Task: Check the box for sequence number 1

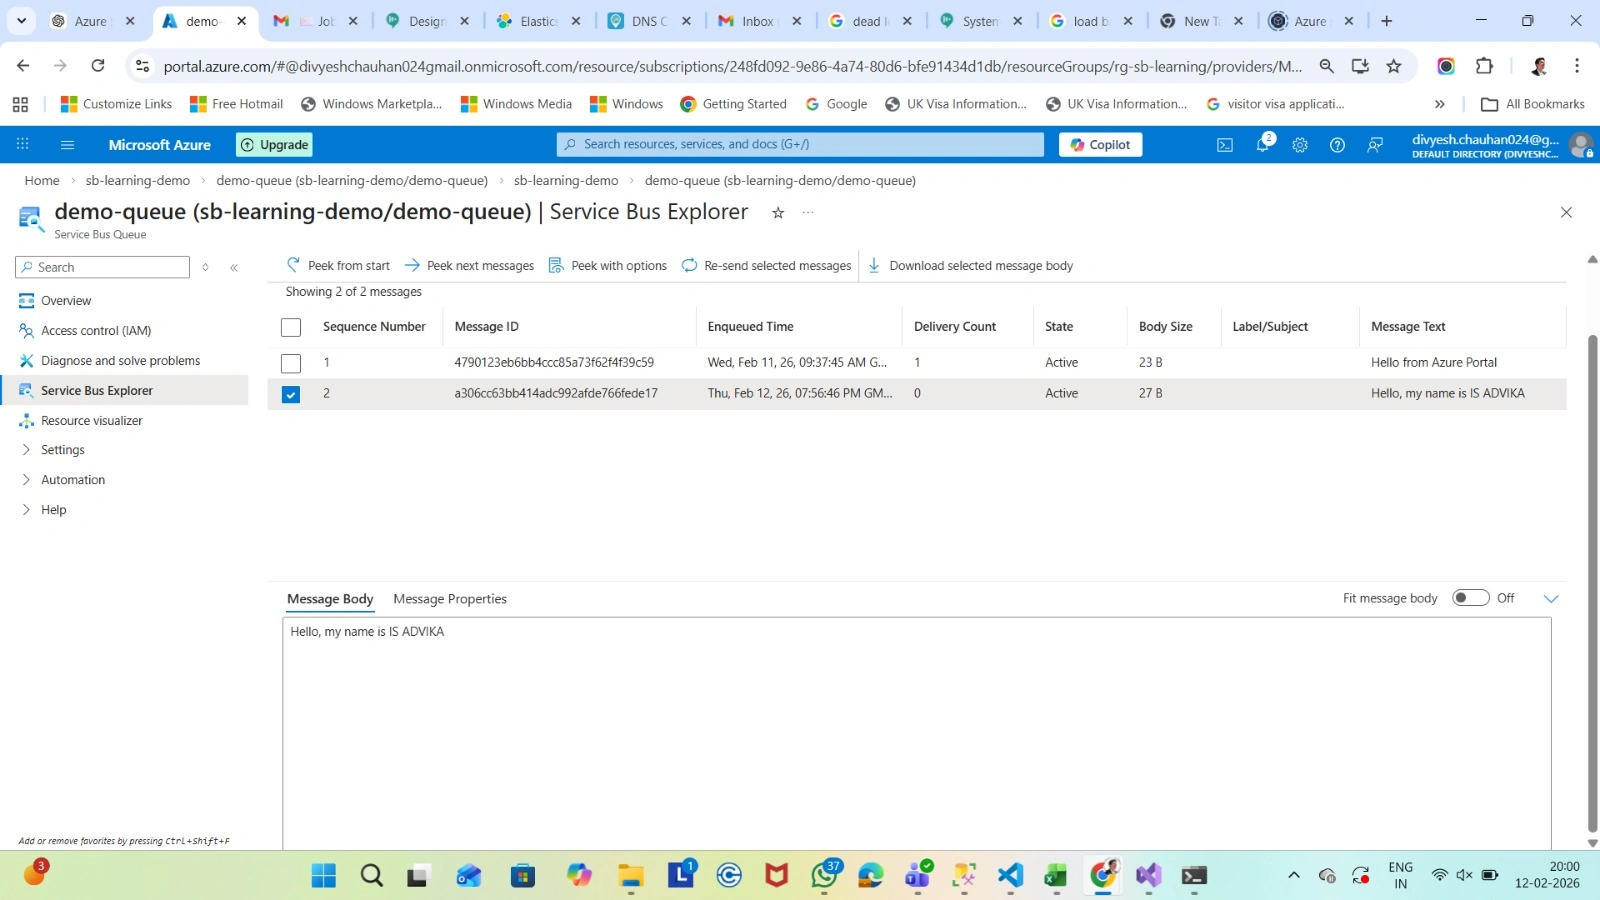Action: click(x=291, y=363)
